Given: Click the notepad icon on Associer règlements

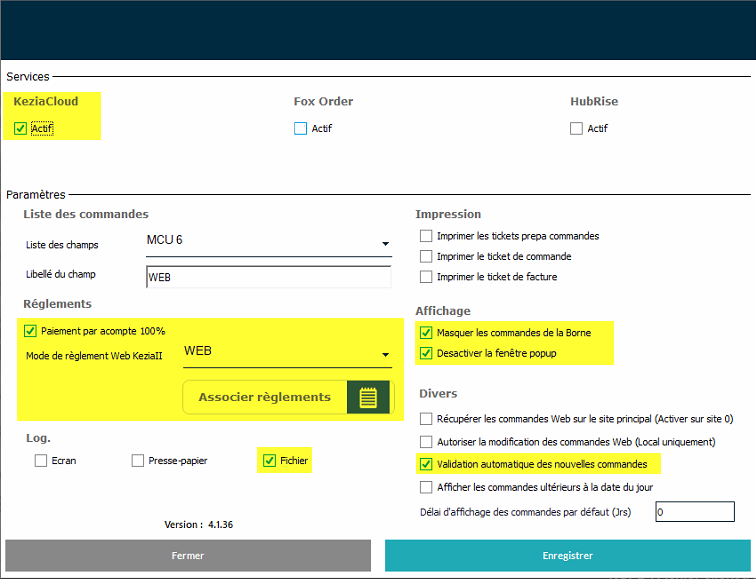Looking at the screenshot, I should click(x=368, y=397).
